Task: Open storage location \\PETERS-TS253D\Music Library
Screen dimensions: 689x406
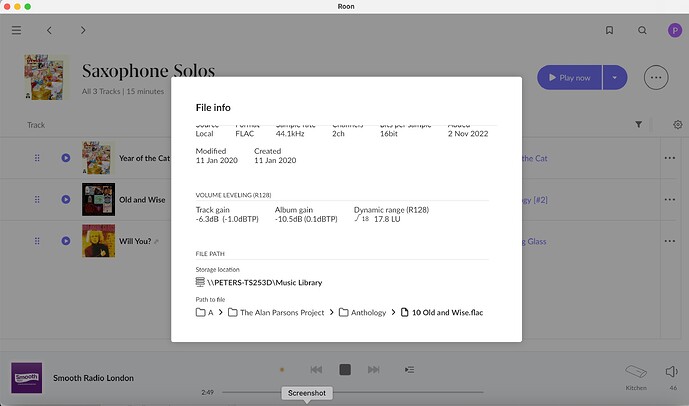Action: point(265,283)
